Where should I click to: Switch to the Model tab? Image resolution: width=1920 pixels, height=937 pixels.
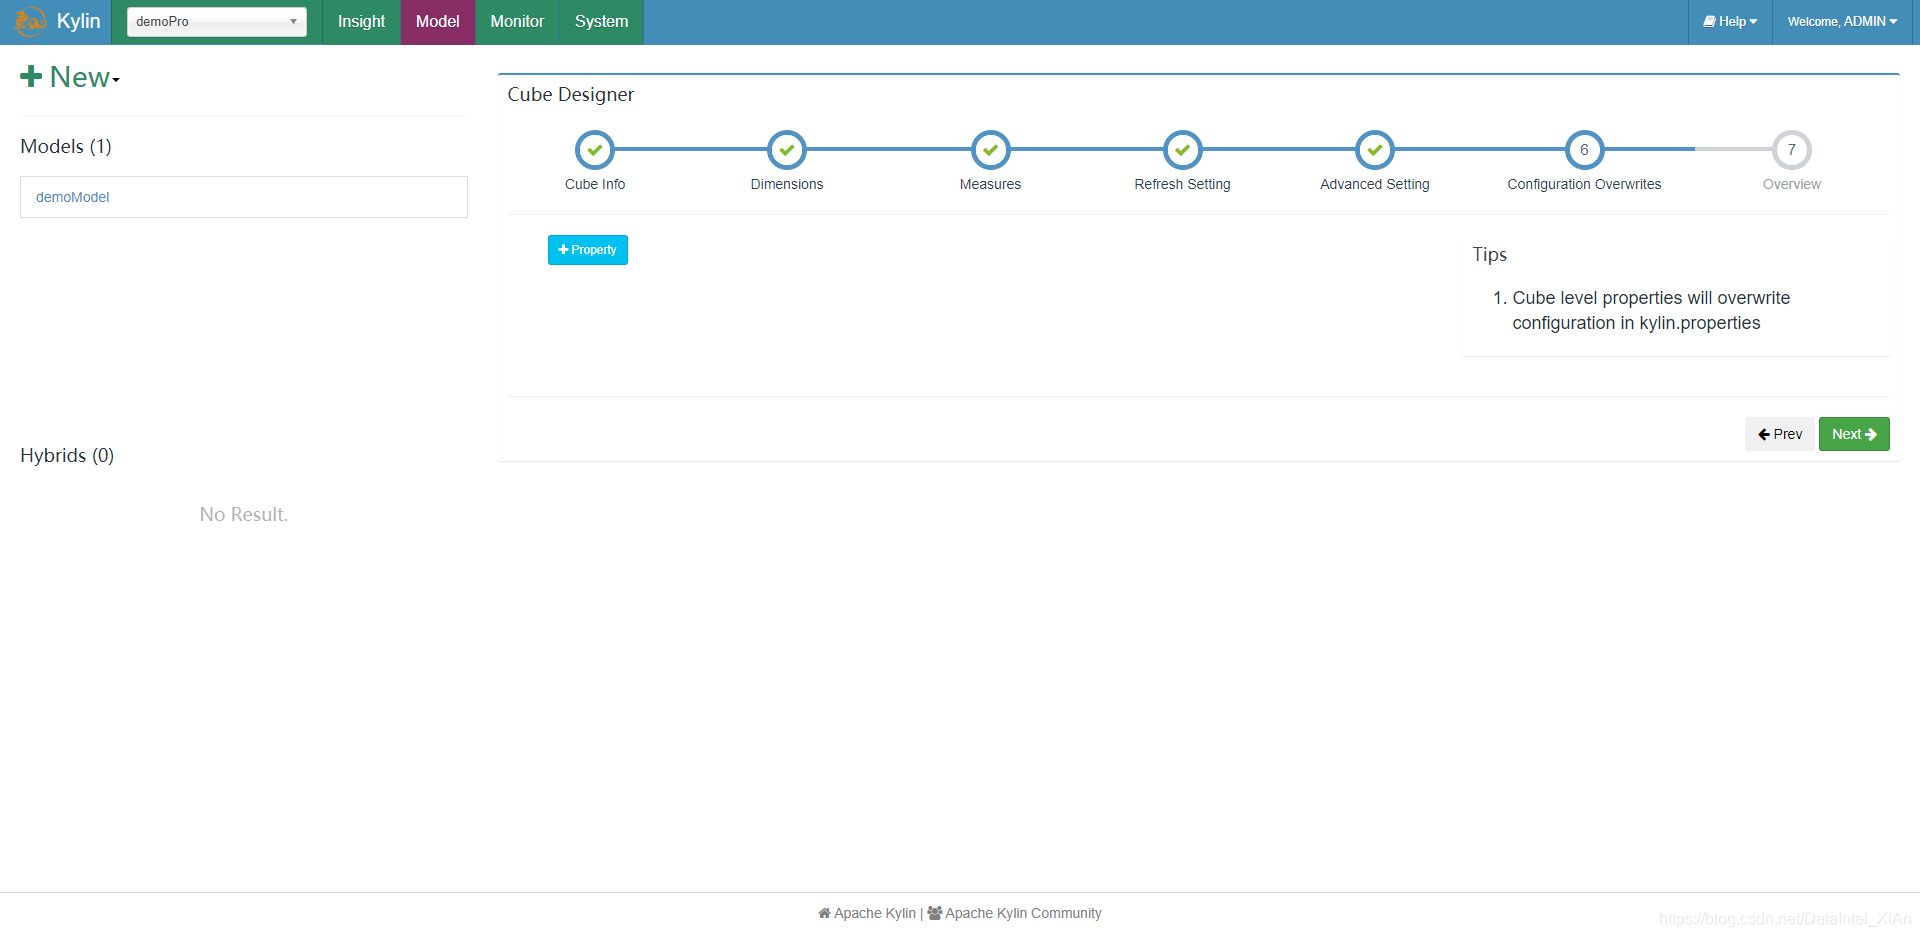[x=438, y=22]
